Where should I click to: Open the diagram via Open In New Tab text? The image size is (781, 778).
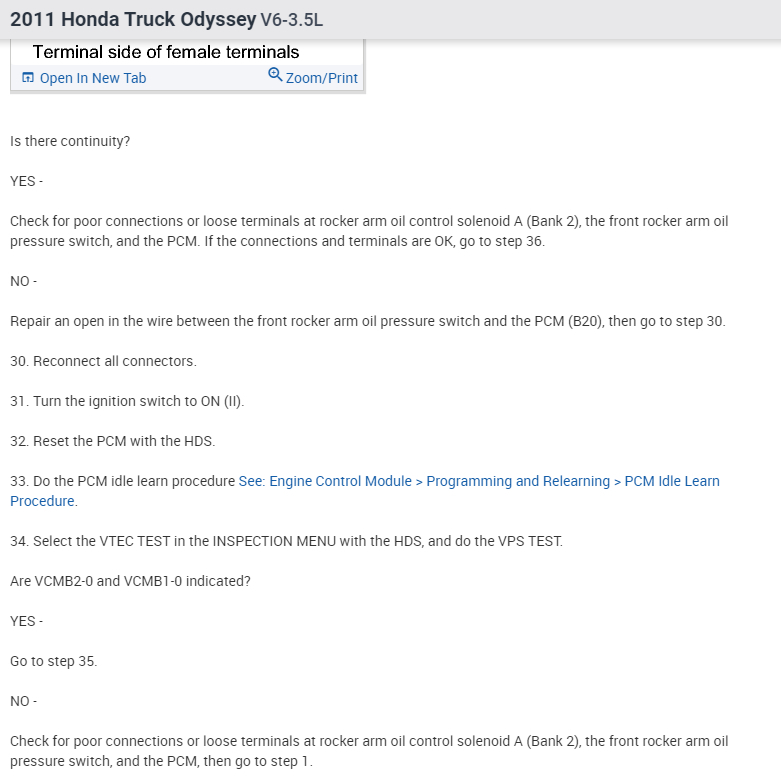[92, 78]
